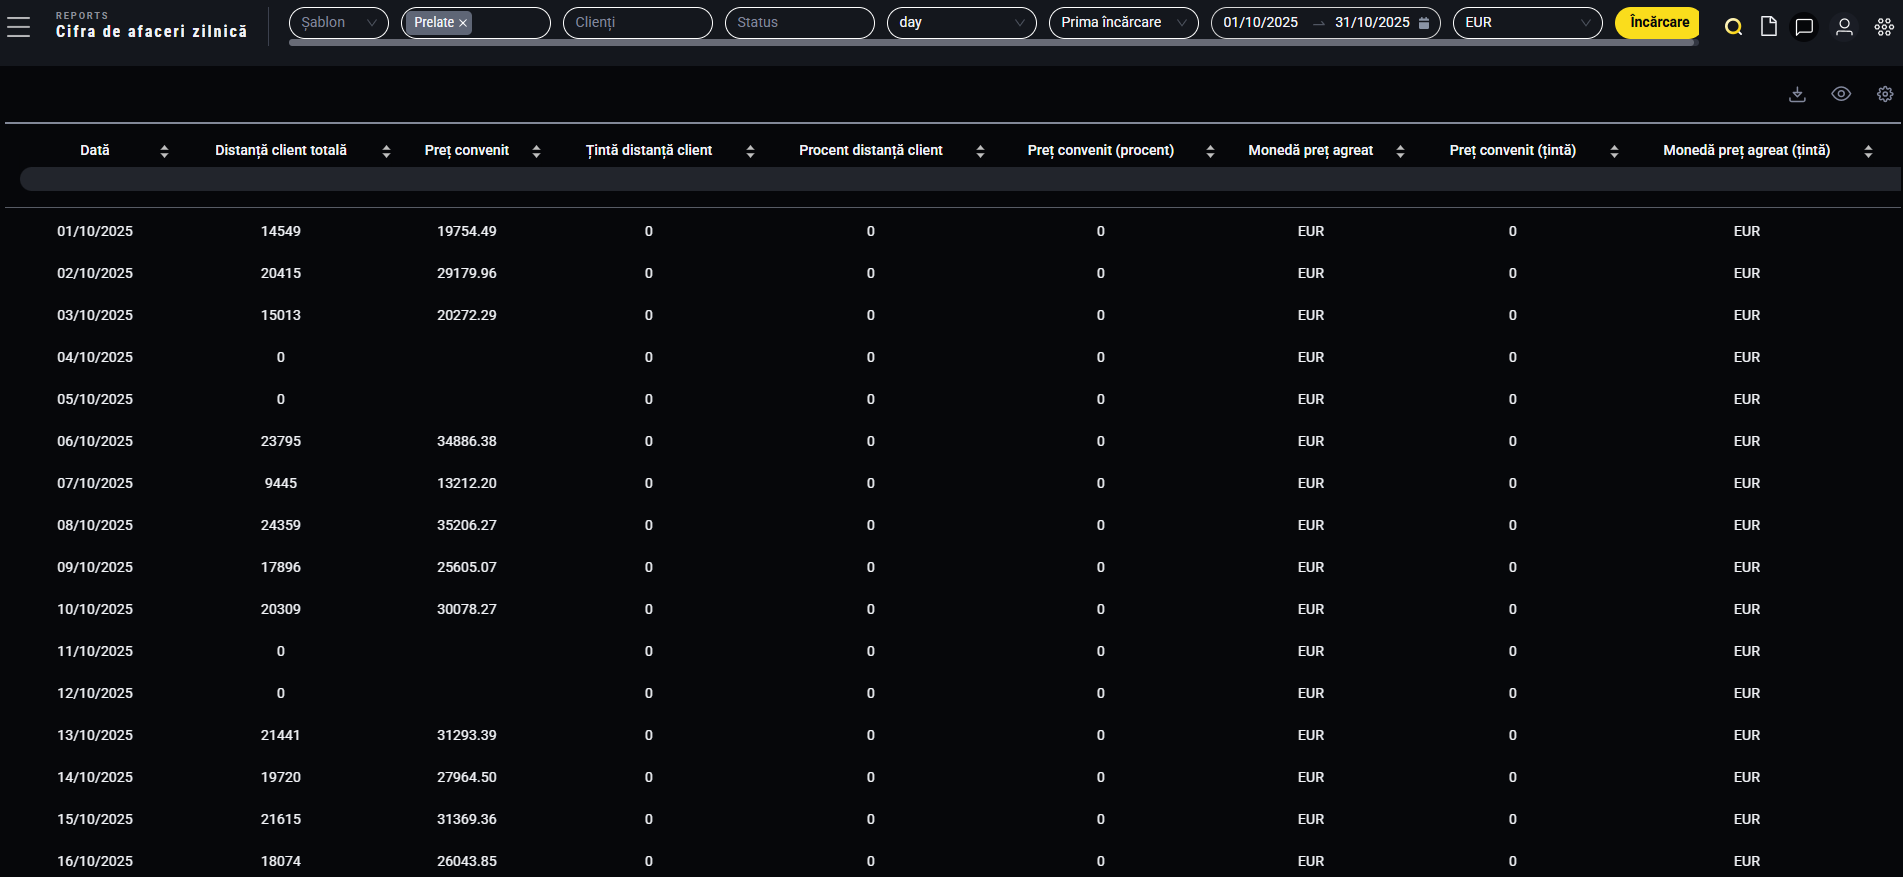1903x877 pixels.
Task: Open the hamburger navigation menu
Action: pos(18,27)
